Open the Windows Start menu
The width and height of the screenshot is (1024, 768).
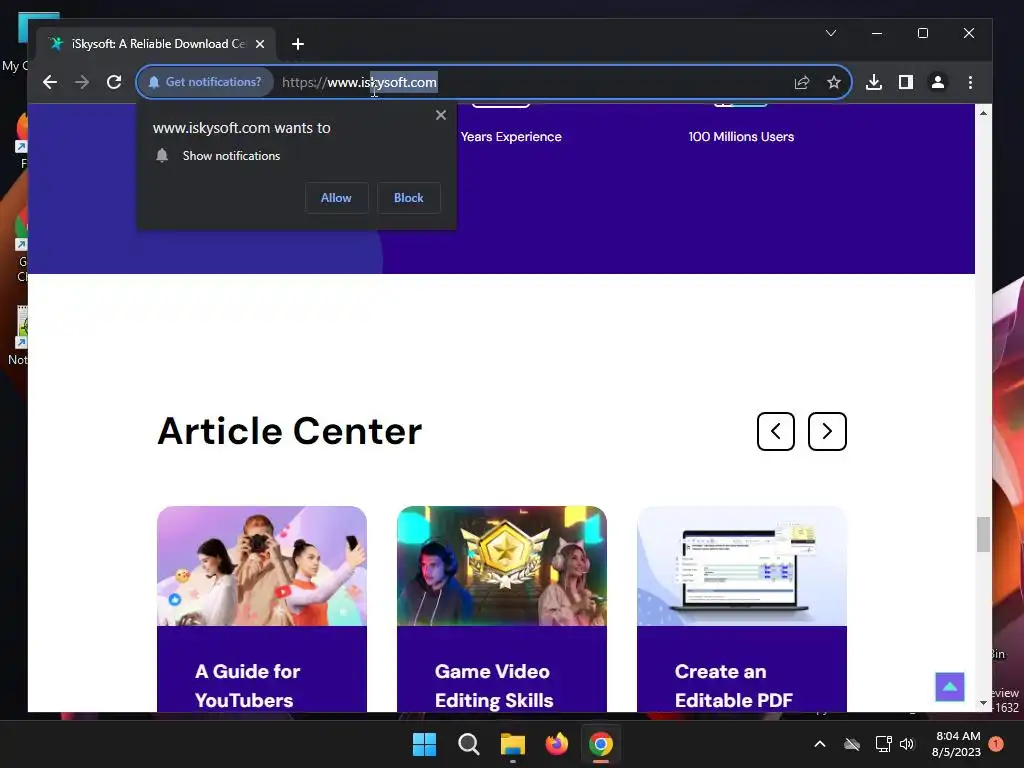pyautogui.click(x=424, y=744)
